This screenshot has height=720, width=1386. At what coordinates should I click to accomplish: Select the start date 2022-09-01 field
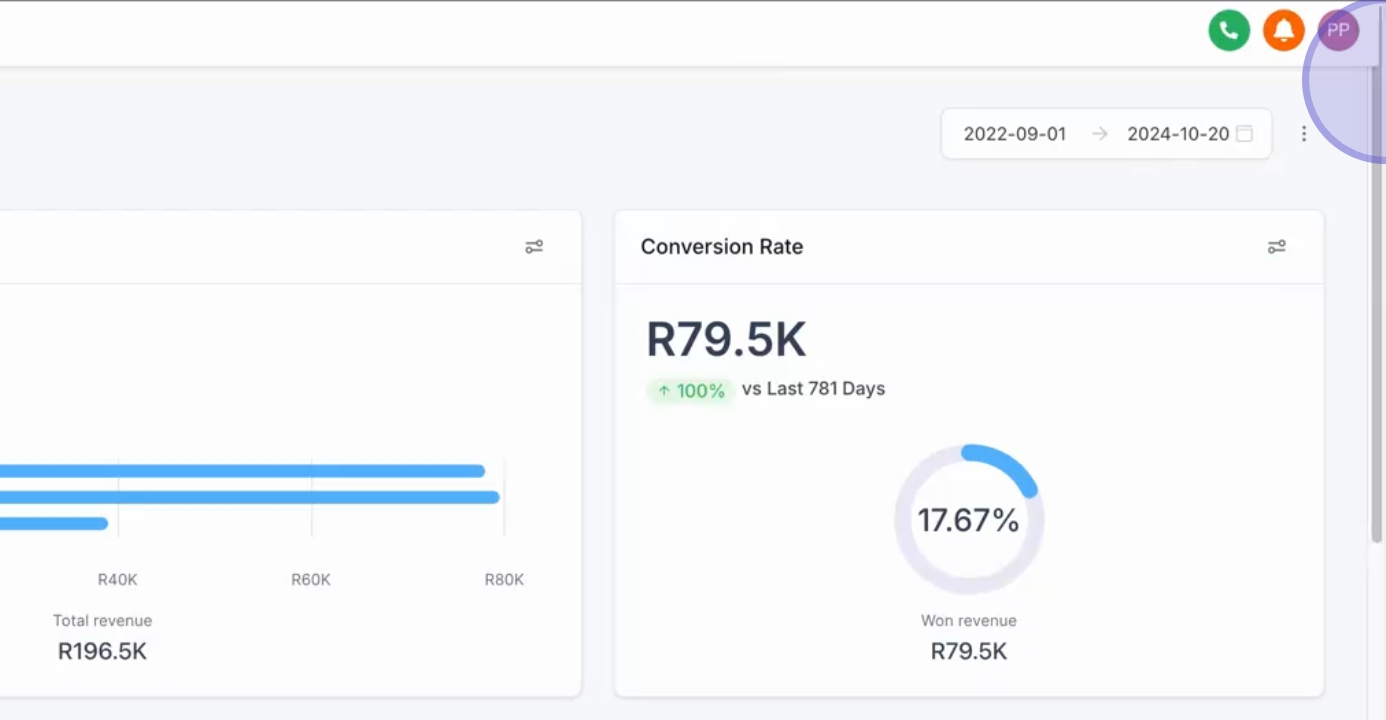click(x=1014, y=134)
